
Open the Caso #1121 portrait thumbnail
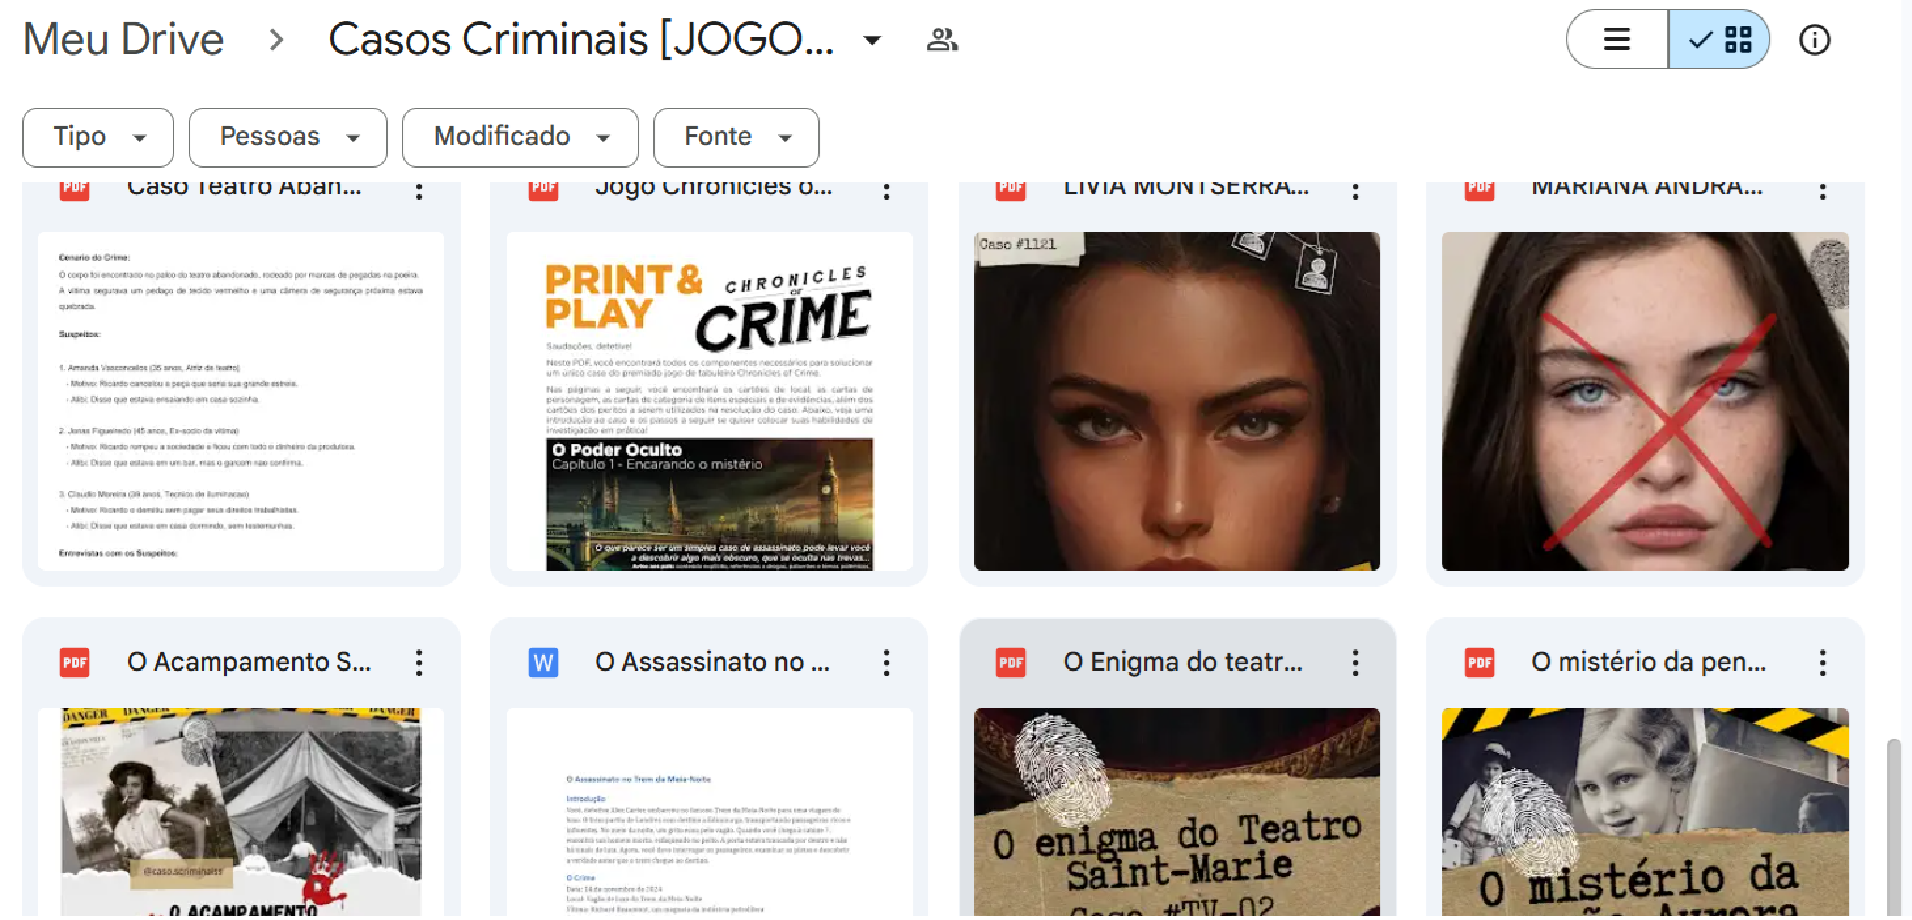1176,401
